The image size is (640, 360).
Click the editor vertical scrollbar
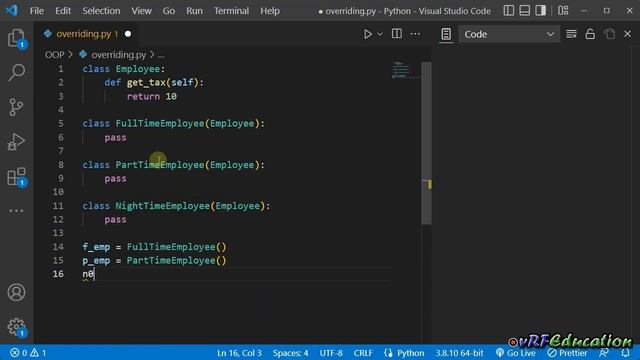click(427, 143)
